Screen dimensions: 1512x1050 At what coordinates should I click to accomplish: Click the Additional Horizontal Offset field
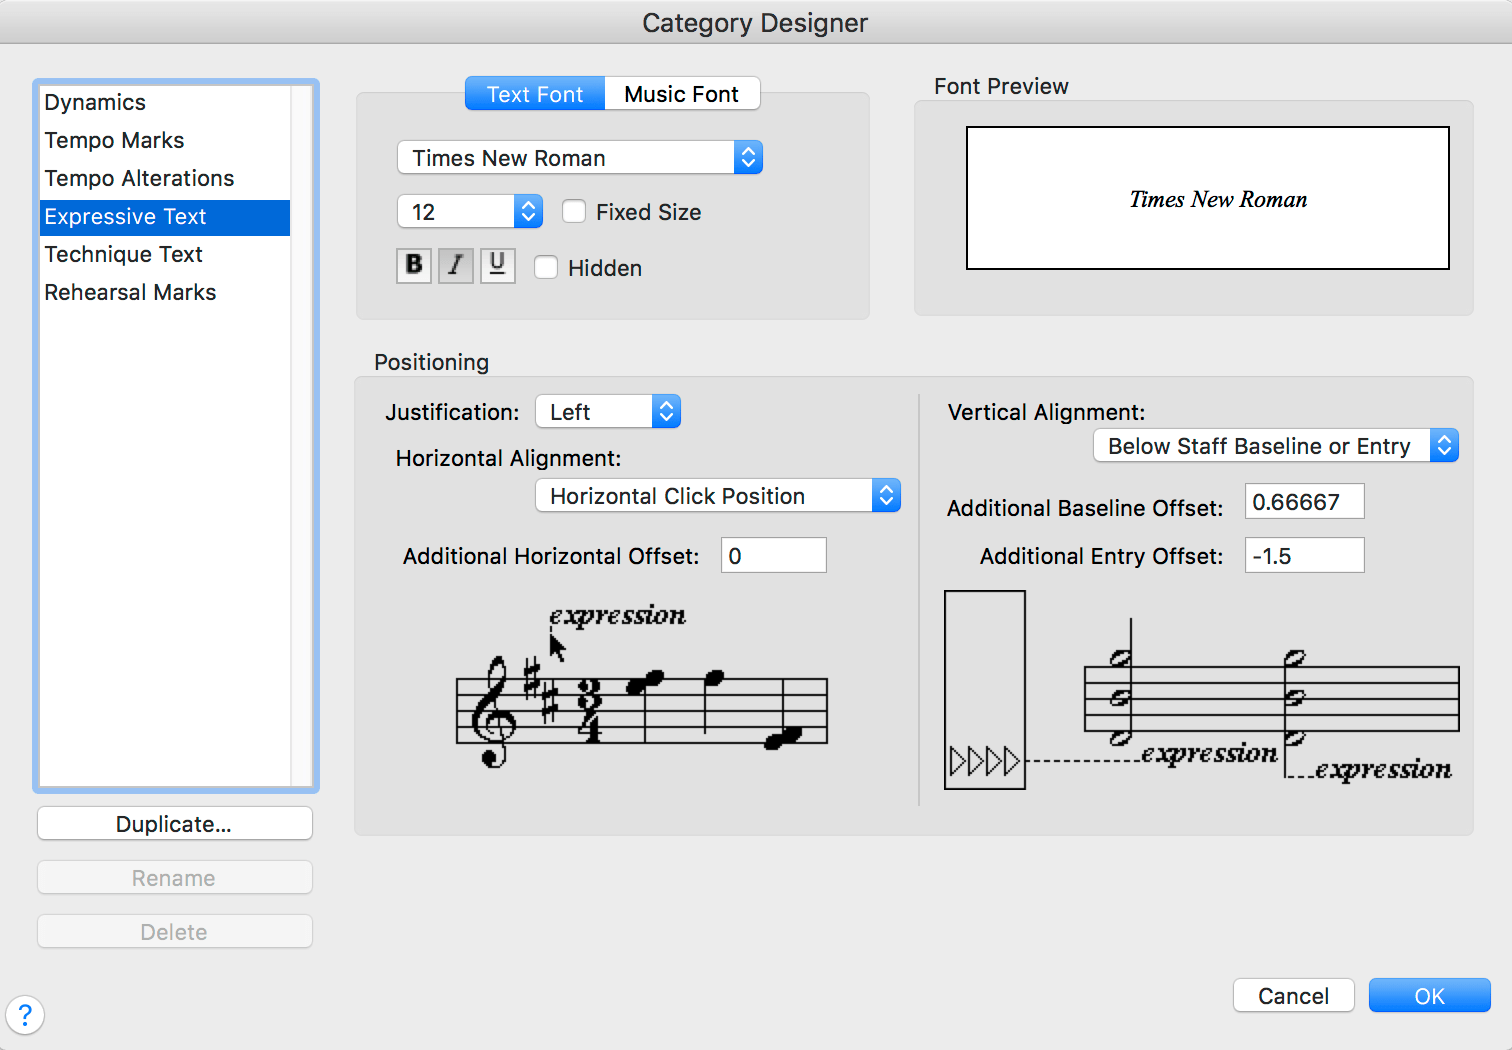point(773,555)
